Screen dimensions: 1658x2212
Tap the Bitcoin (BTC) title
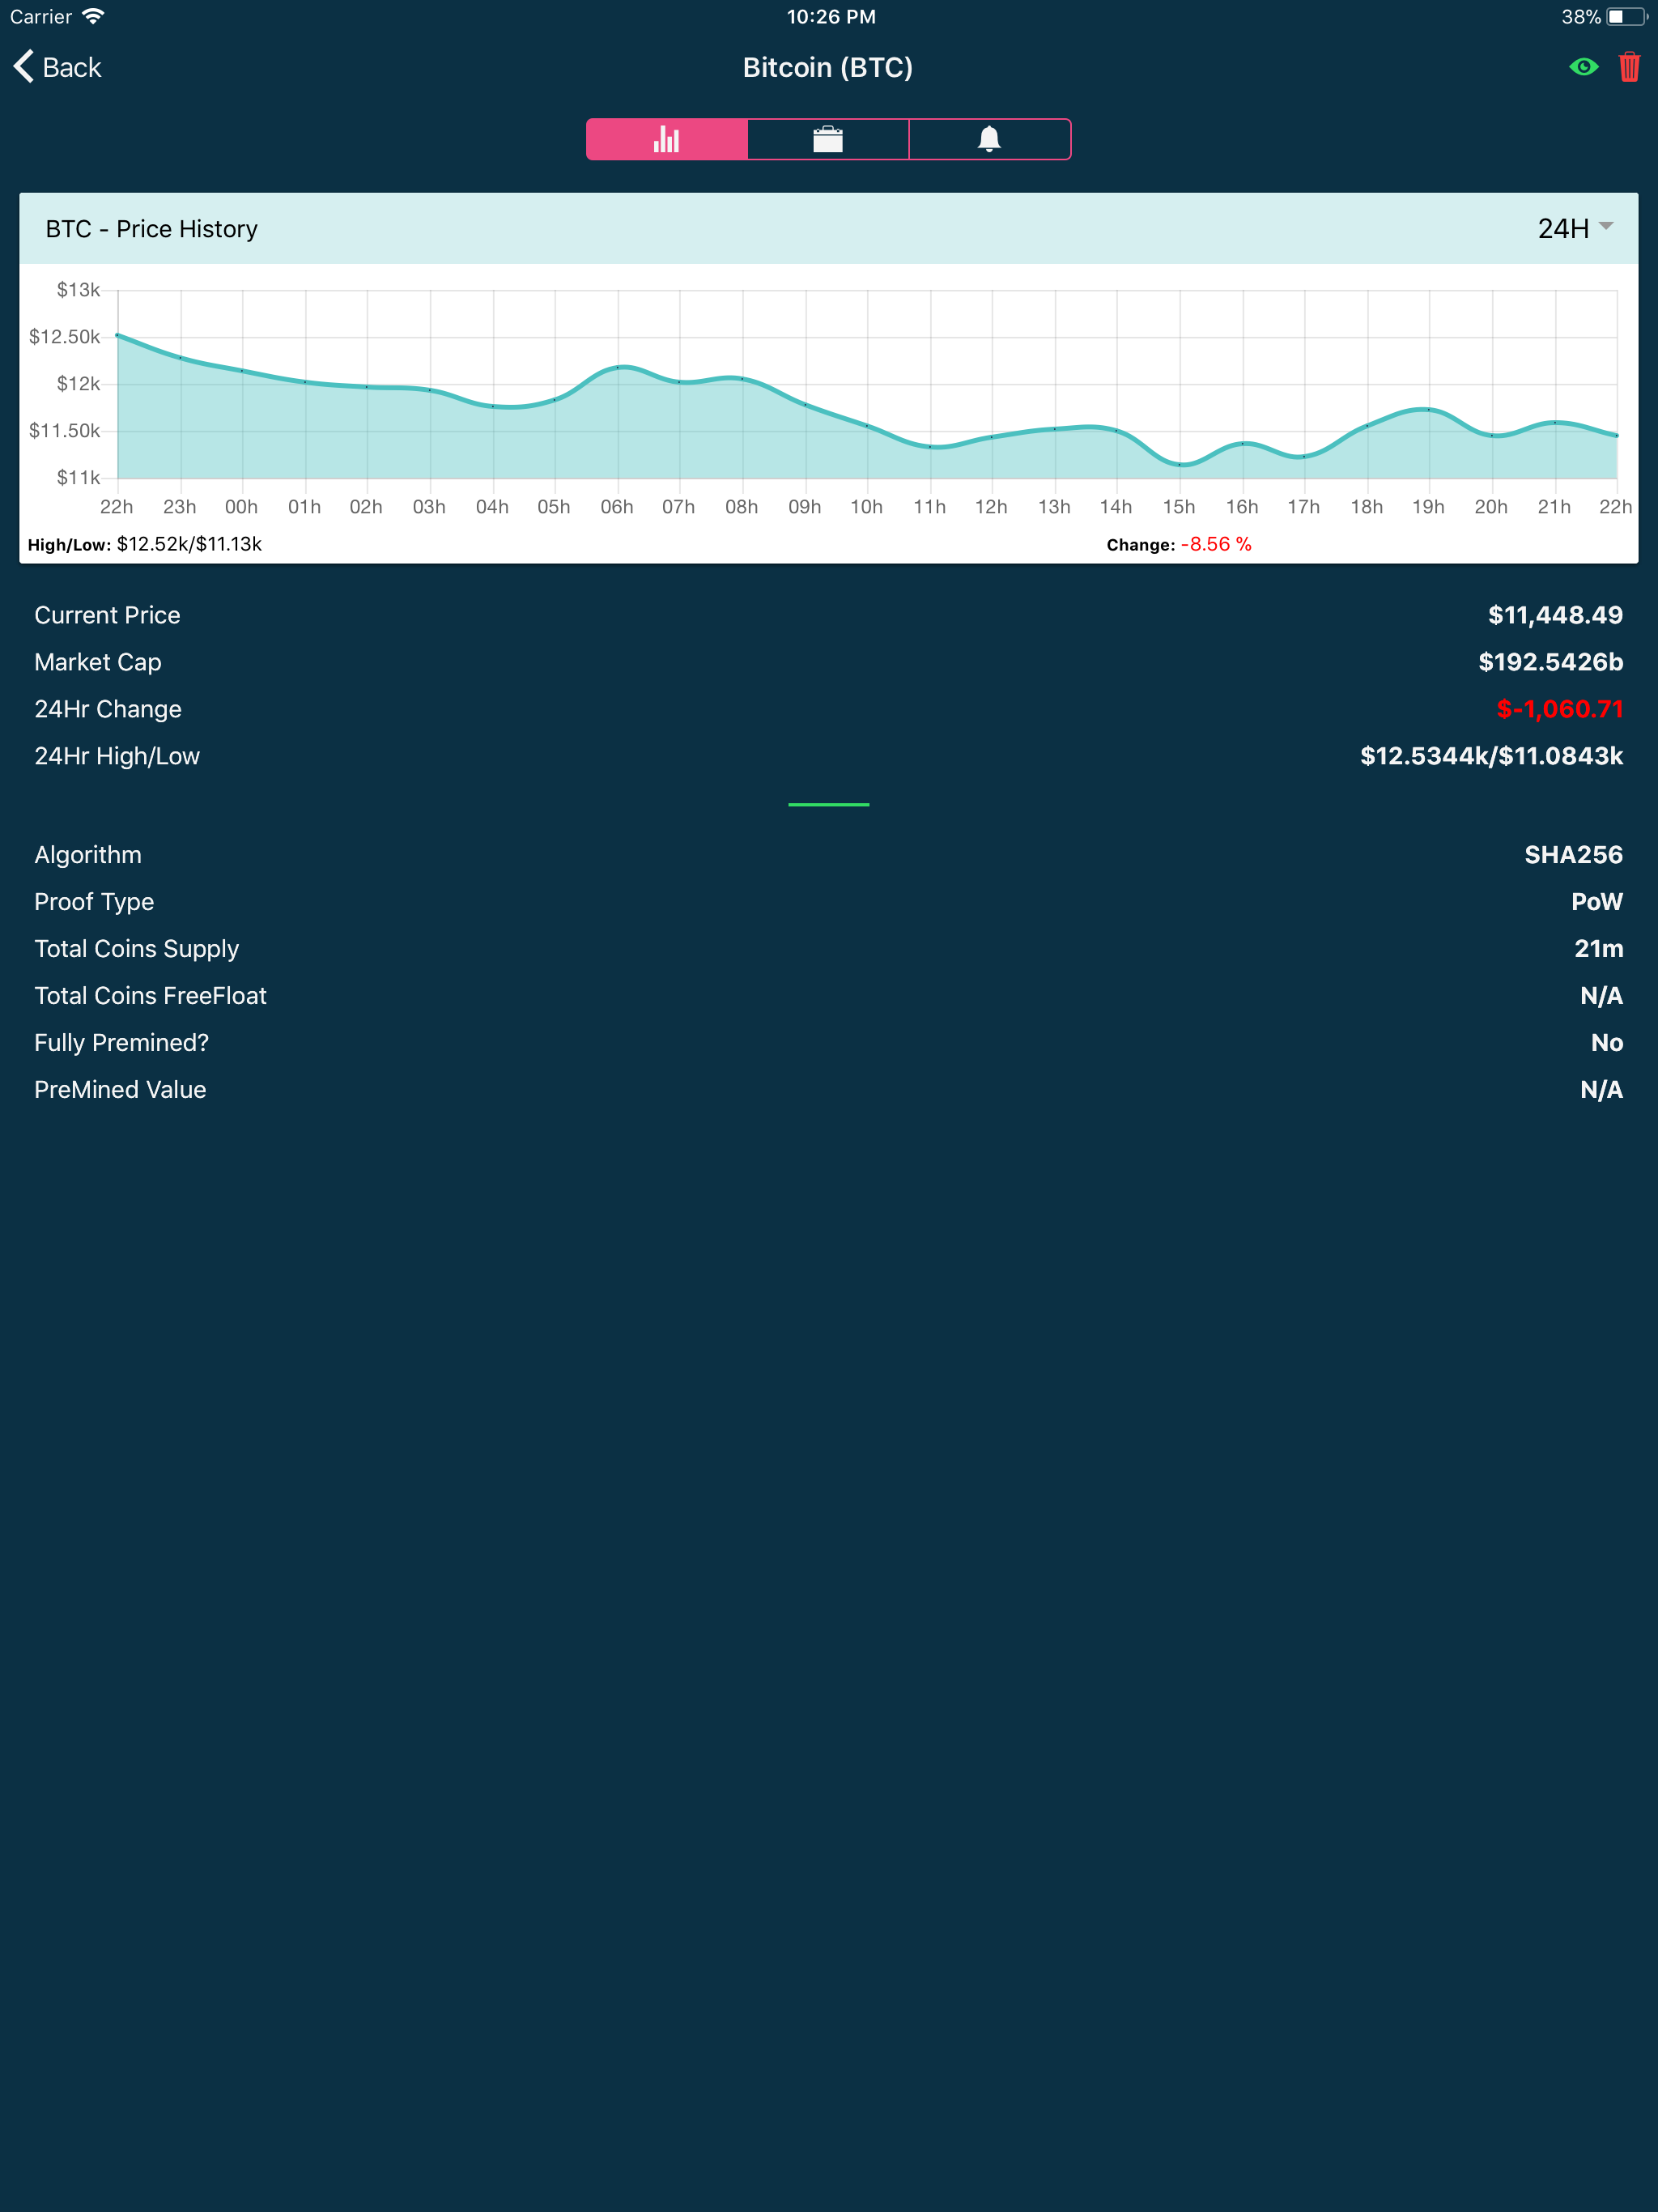tap(828, 67)
